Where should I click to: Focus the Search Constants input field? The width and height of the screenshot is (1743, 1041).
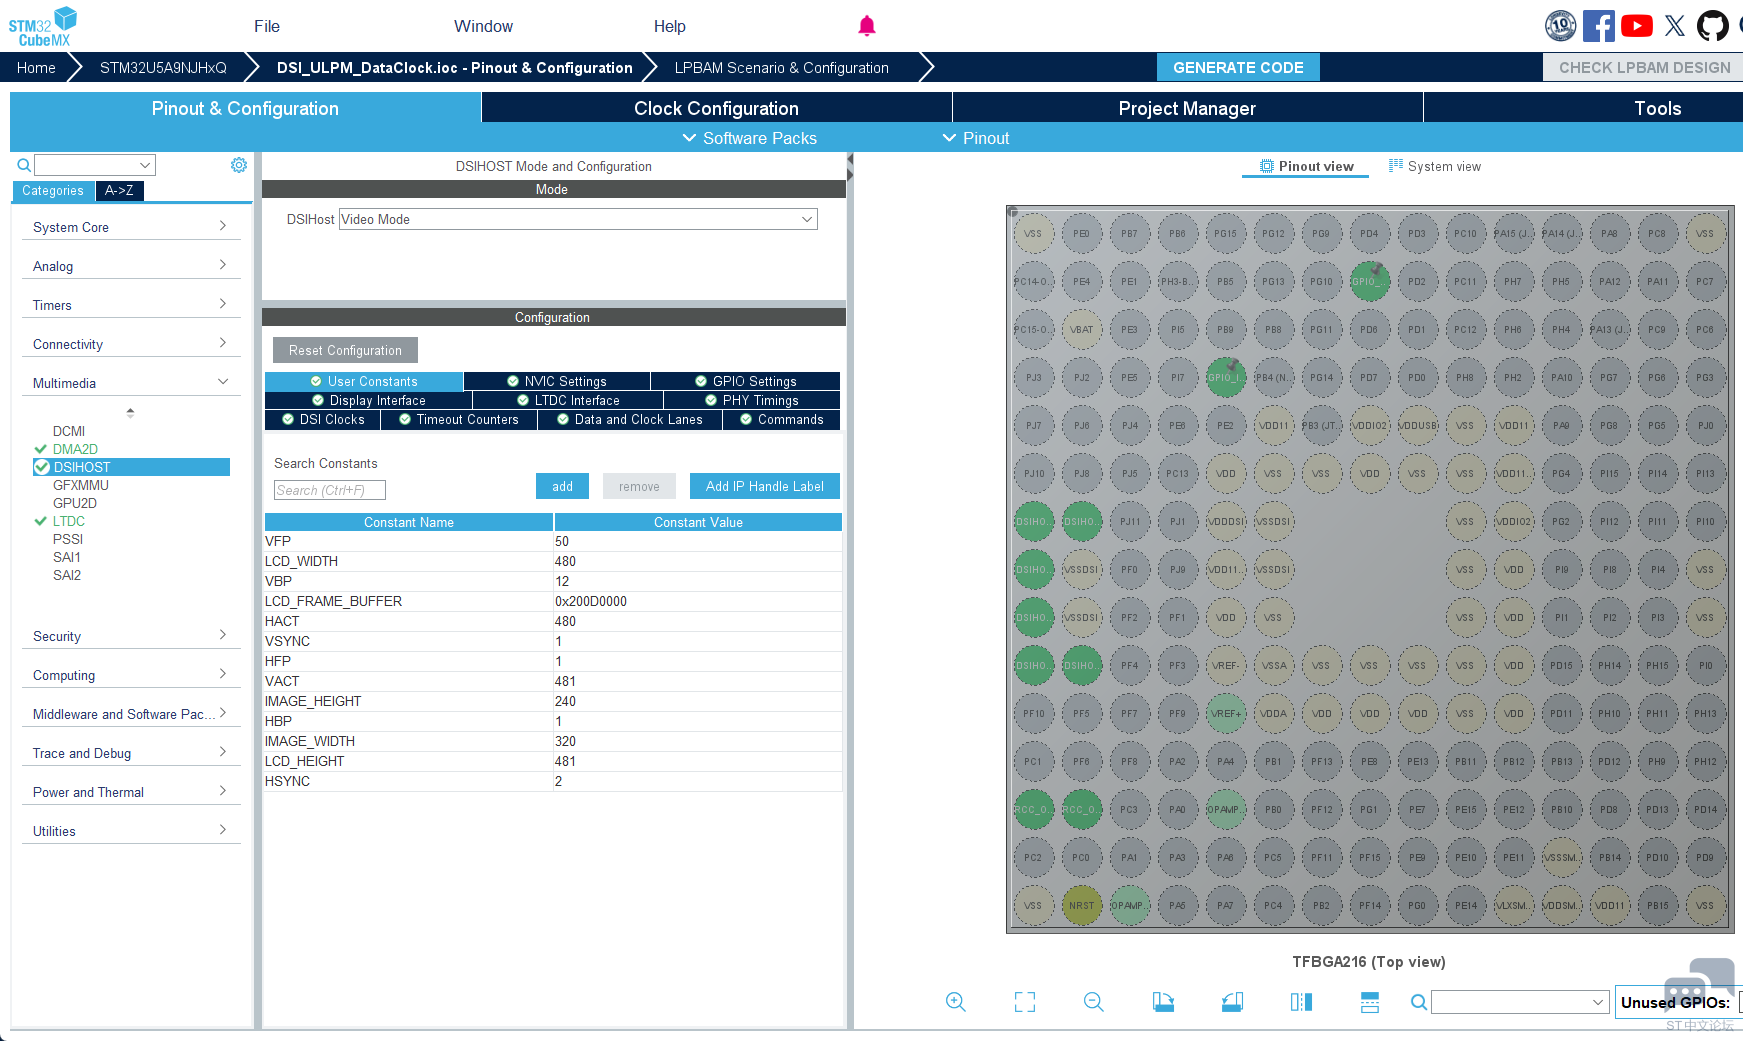coord(330,490)
